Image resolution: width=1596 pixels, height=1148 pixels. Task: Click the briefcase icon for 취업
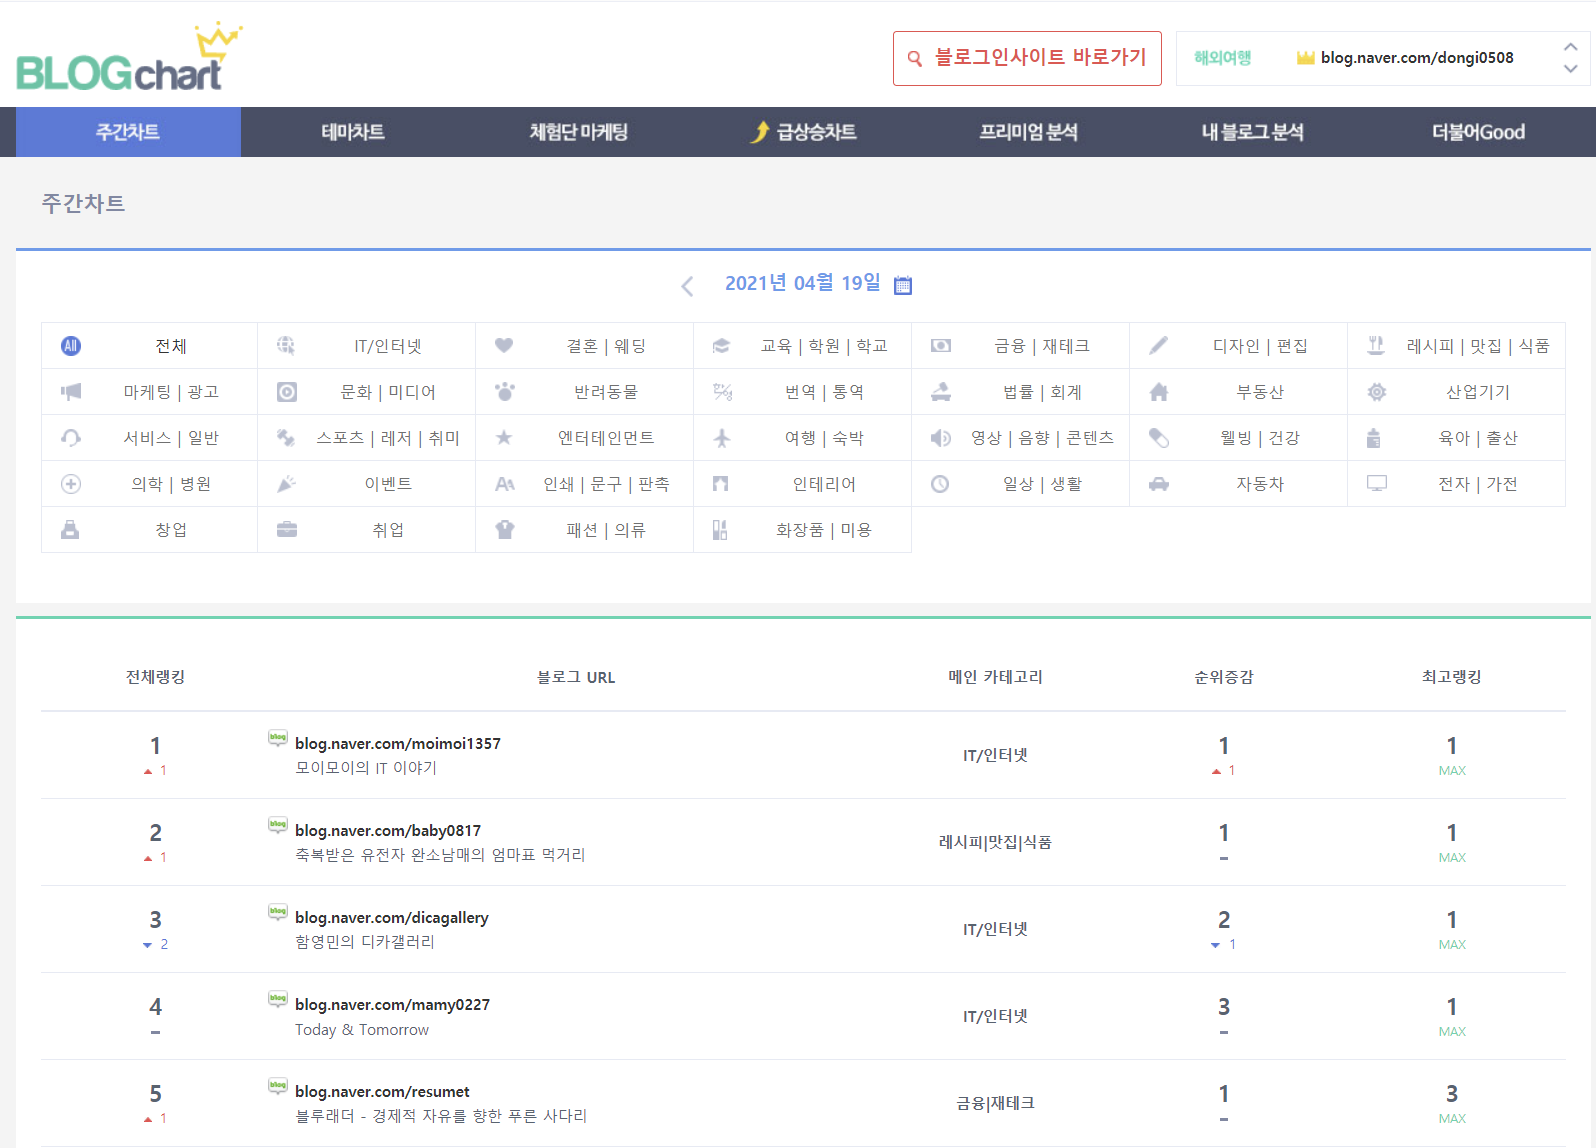[x=287, y=530]
